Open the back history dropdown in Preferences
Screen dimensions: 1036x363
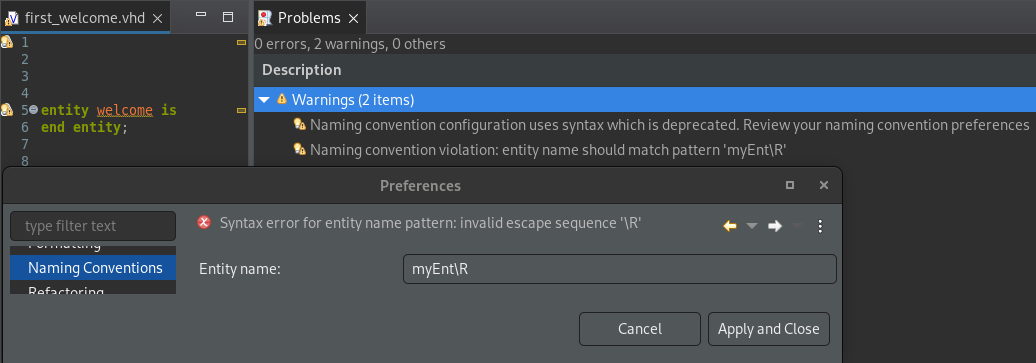click(x=751, y=226)
